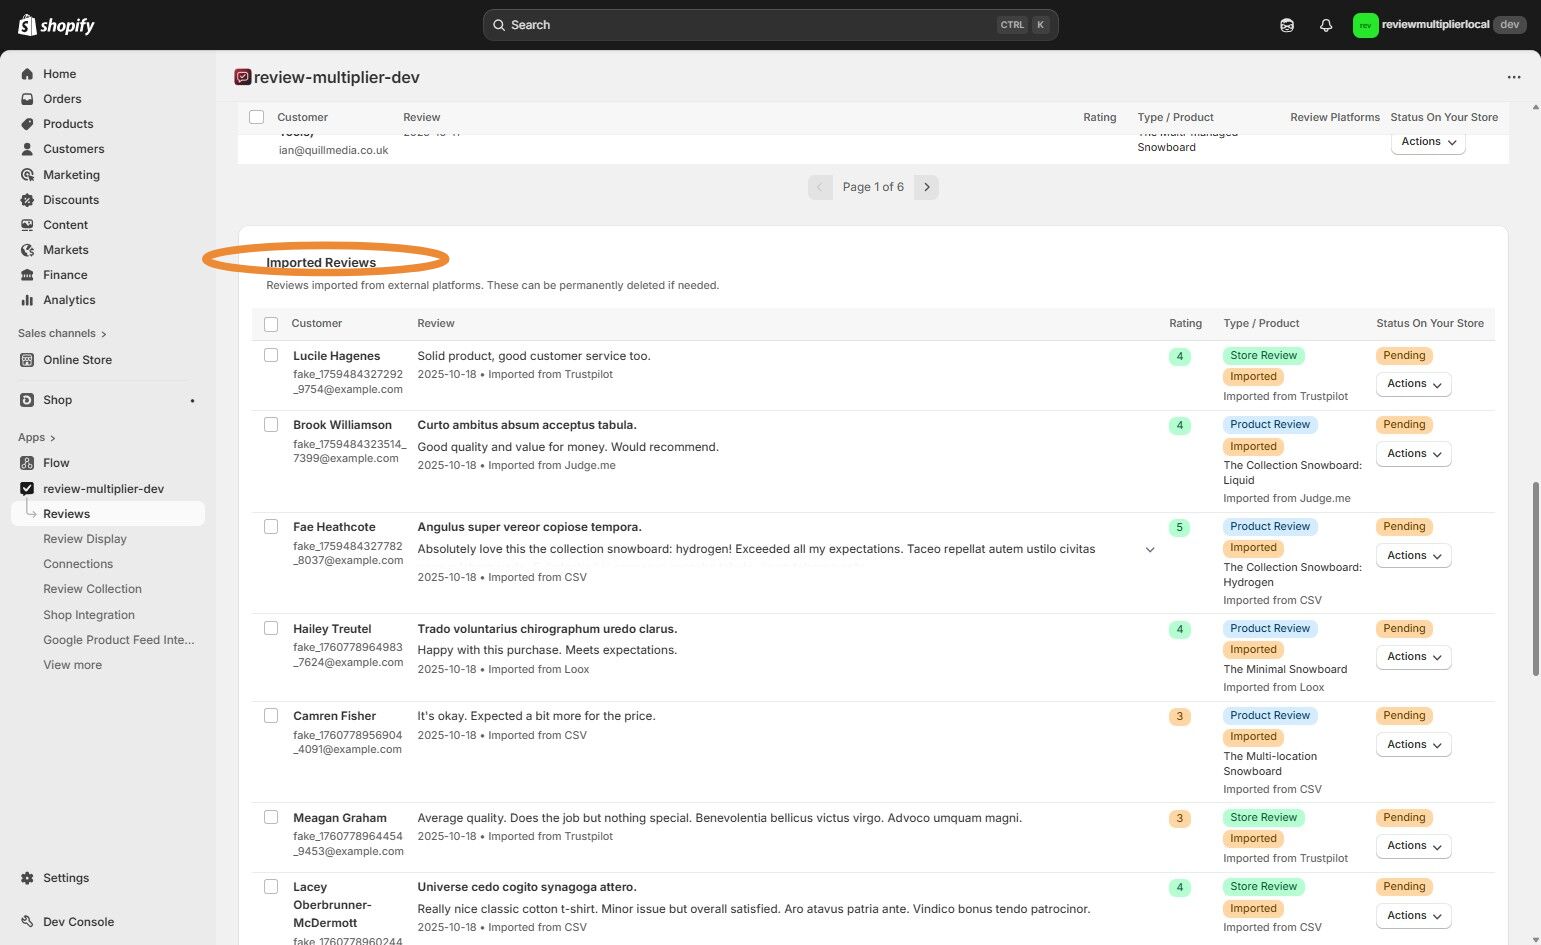Click the green store avatar
Screen dimensions: 1541x945
[1365, 25]
